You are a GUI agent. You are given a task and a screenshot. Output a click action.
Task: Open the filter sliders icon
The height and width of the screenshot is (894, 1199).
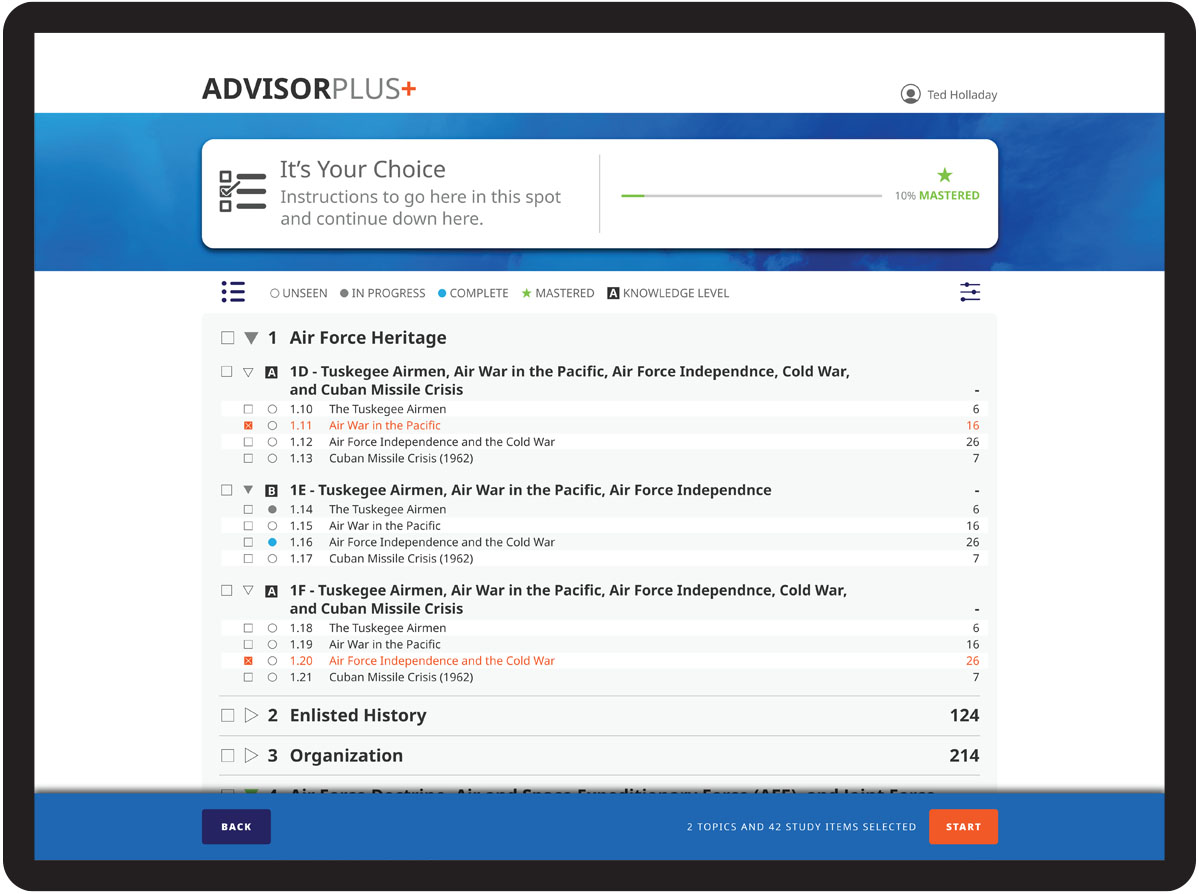coord(969,292)
